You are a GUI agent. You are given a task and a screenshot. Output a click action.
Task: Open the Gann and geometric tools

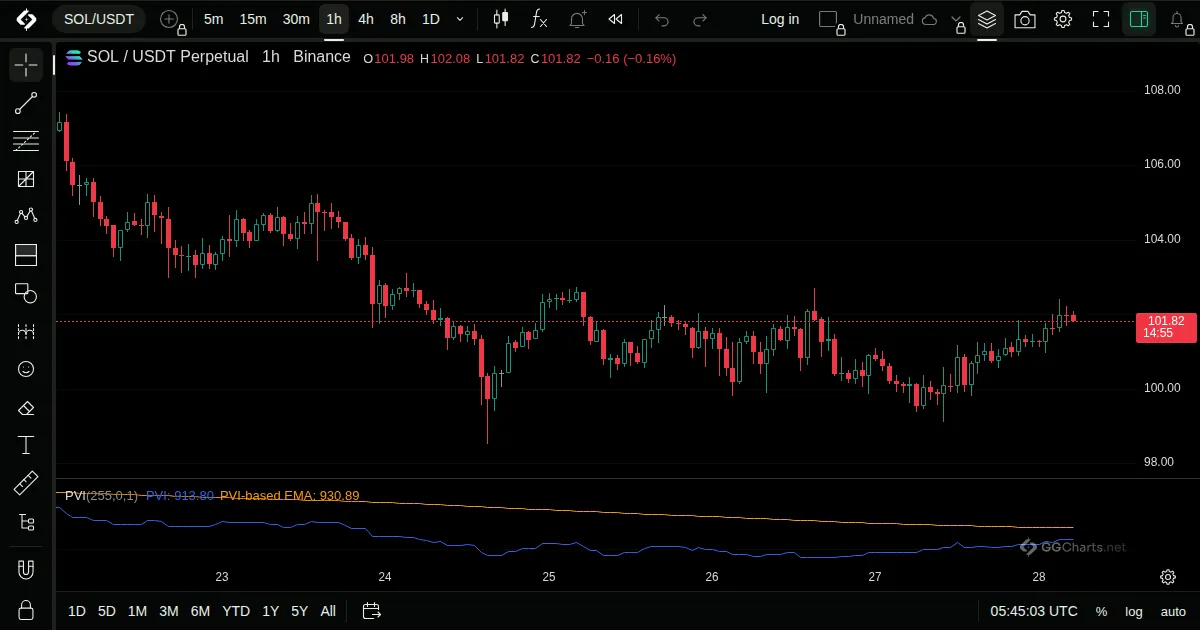click(26, 179)
